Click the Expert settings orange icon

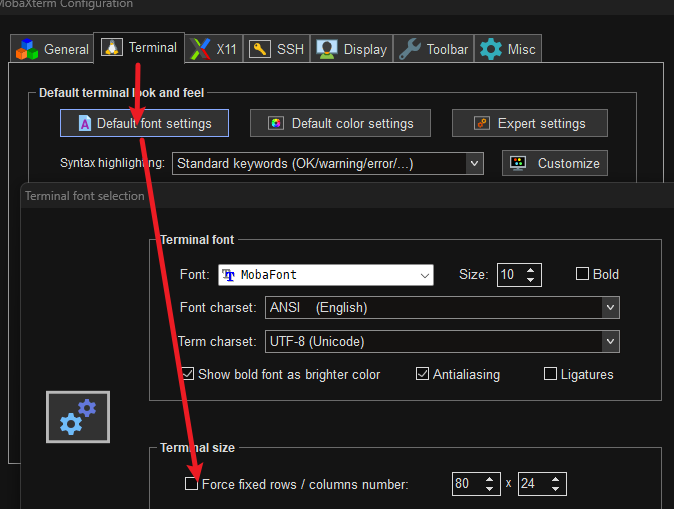click(x=482, y=123)
